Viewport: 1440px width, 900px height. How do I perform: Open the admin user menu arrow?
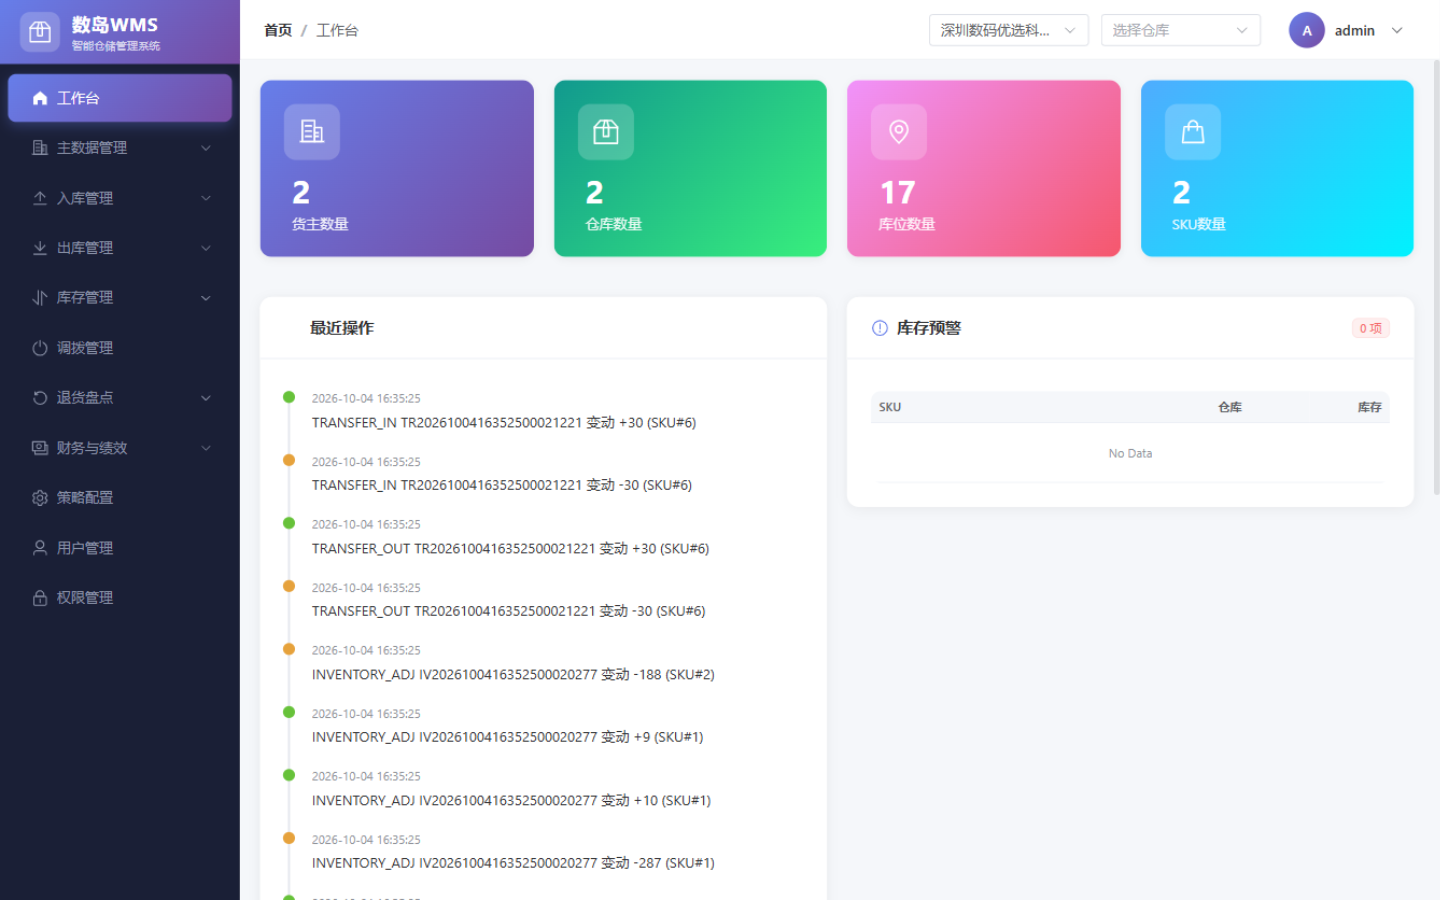(1397, 30)
